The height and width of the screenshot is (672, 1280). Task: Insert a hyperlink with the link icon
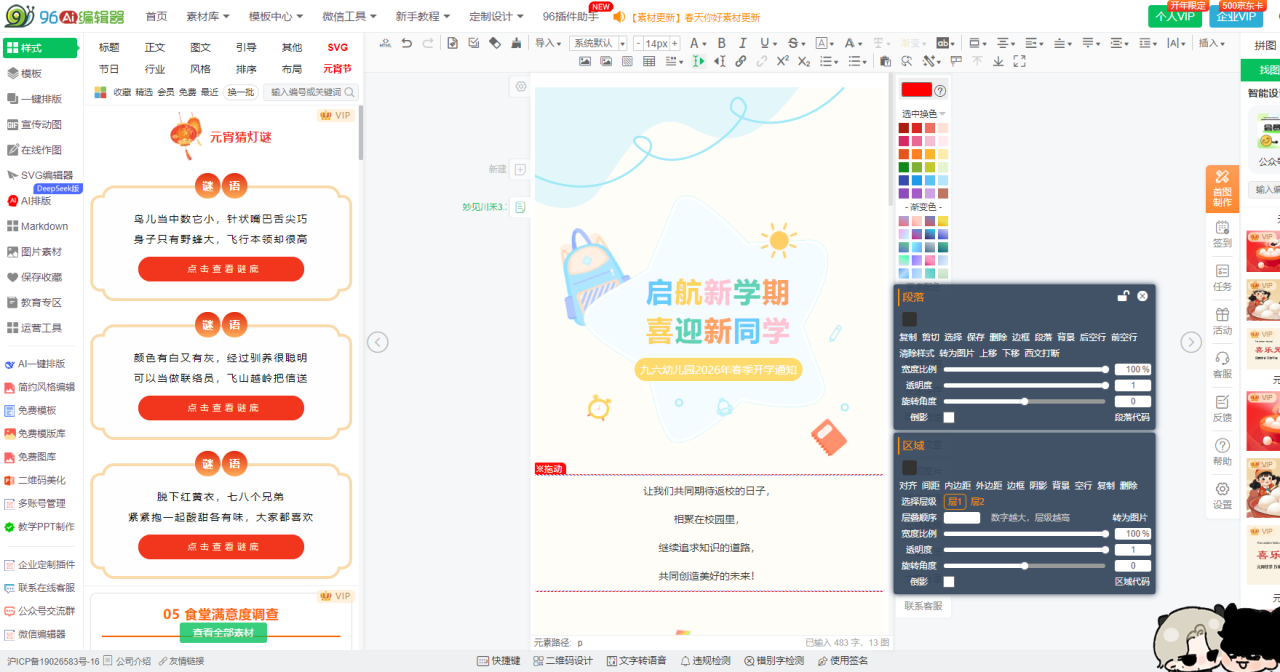(x=740, y=61)
